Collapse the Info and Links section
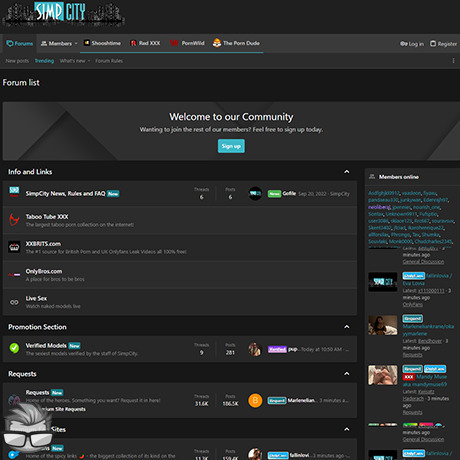Viewport: 460px width, 460px height. click(347, 172)
